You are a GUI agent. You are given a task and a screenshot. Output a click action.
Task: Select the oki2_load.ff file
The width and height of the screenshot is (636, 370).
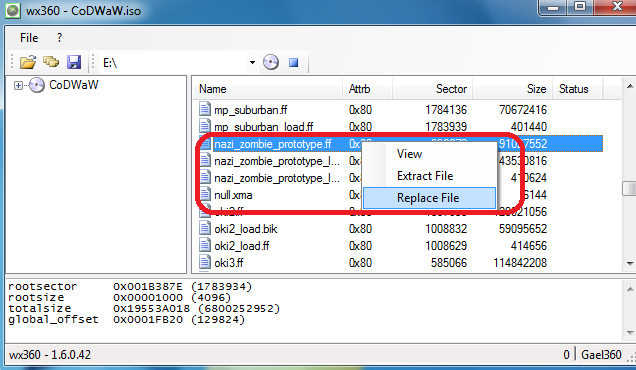pyautogui.click(x=241, y=246)
